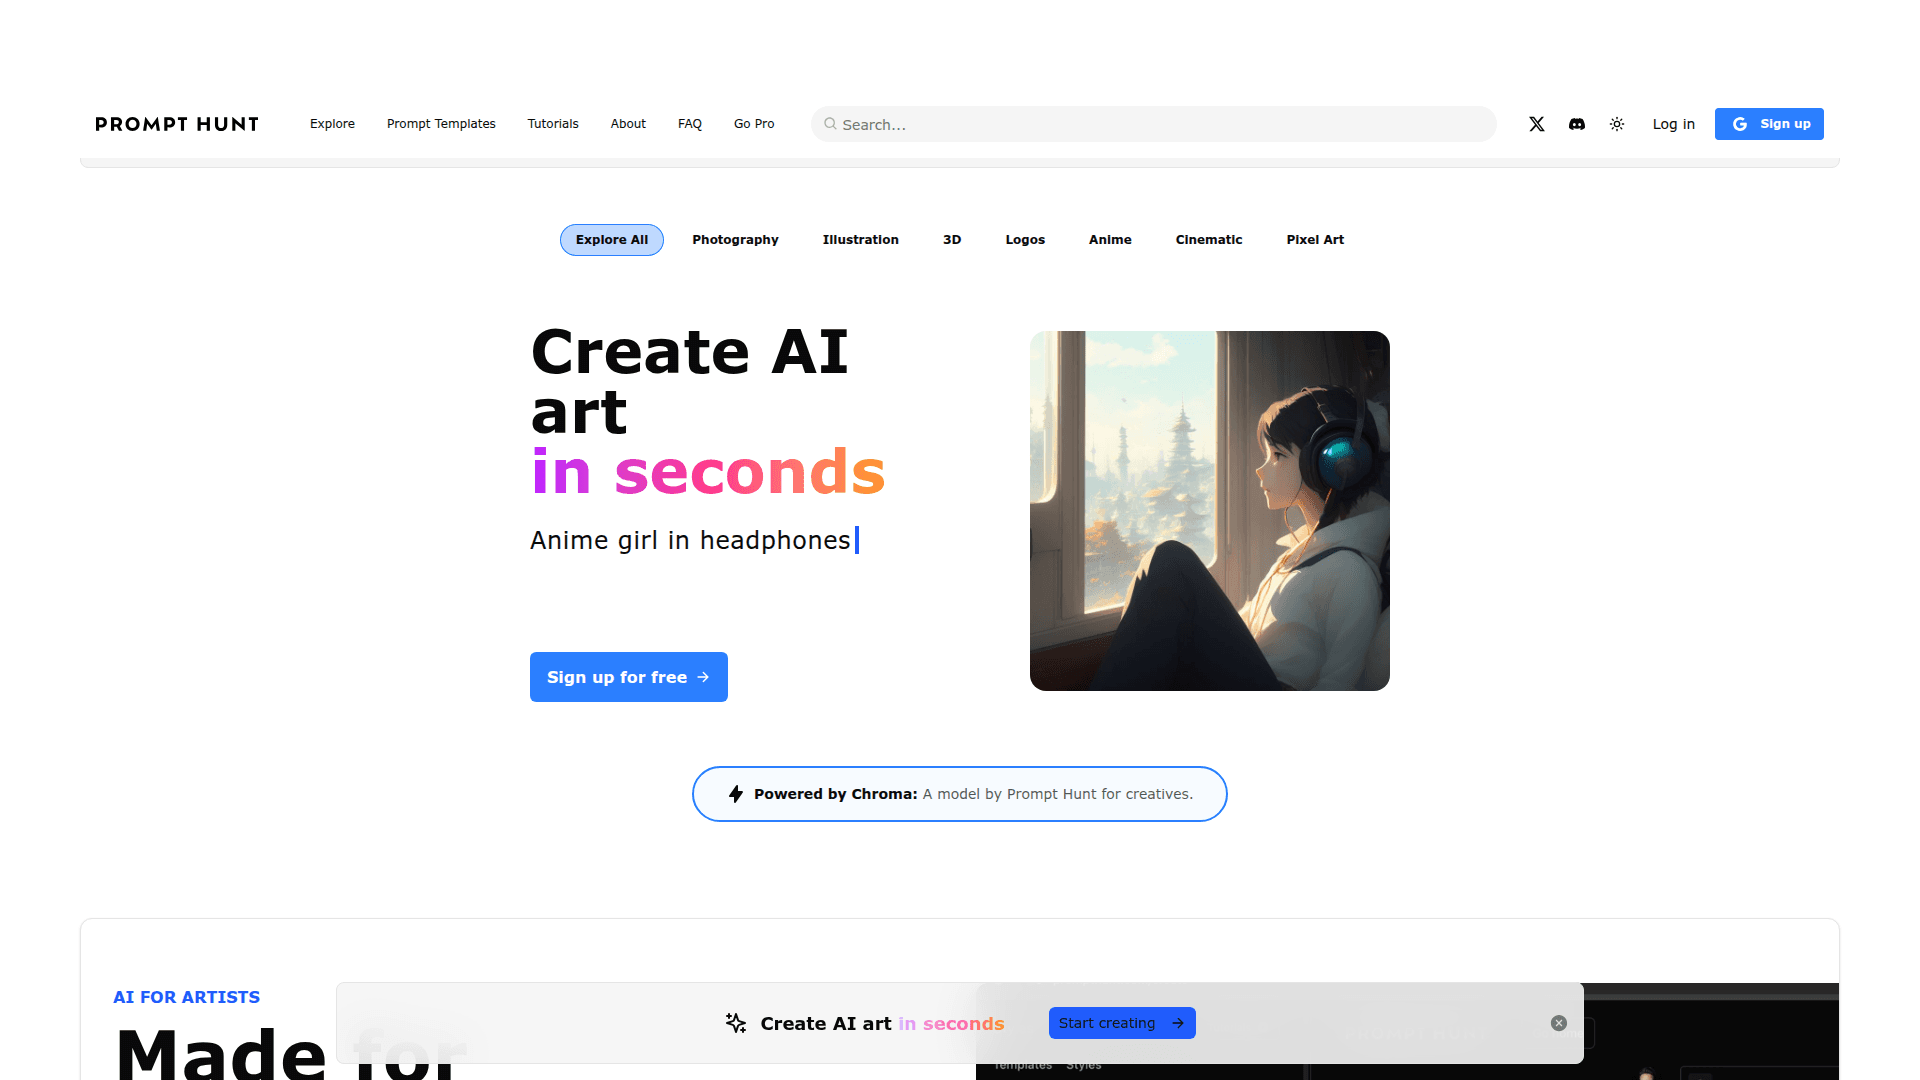Click the search magnifier icon

[x=830, y=124]
